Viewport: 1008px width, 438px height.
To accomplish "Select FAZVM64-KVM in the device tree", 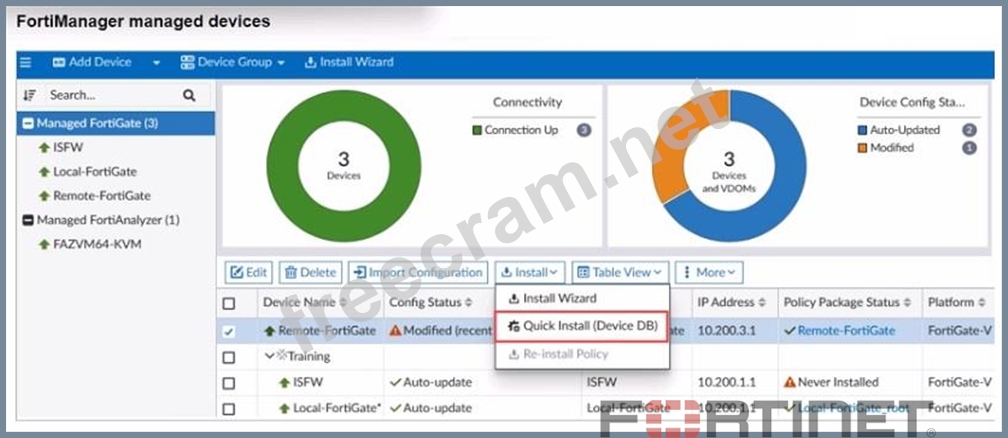I will pyautogui.click(x=96, y=244).
